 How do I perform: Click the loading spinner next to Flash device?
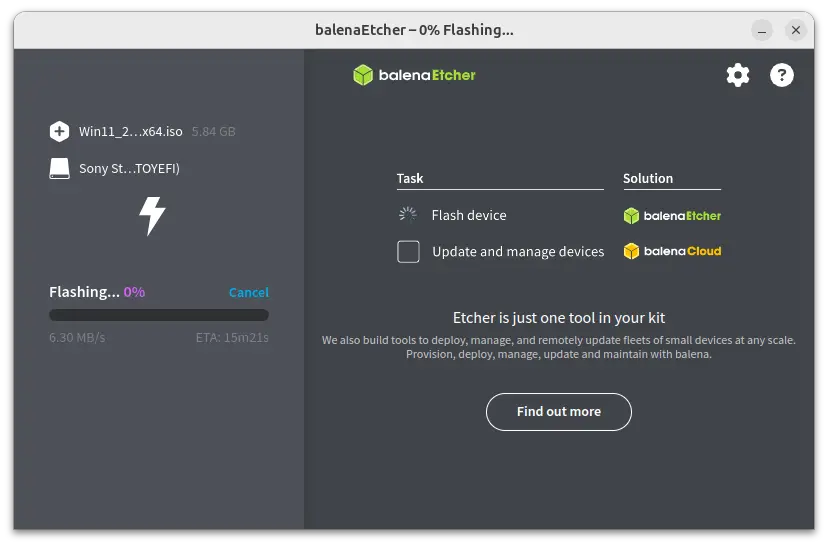pyautogui.click(x=408, y=214)
